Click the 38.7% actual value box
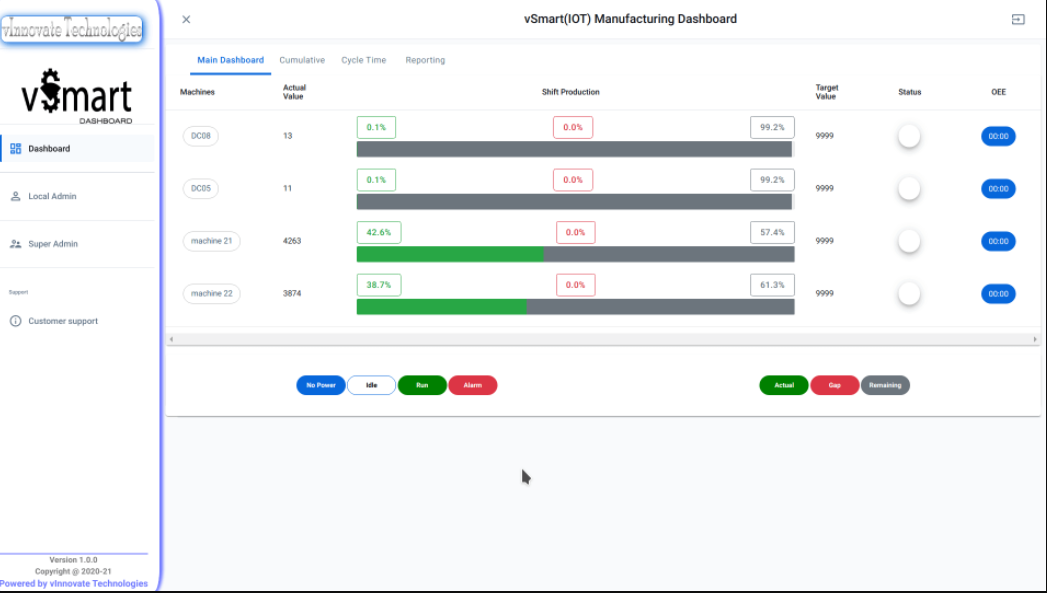1047x593 pixels. 379,285
